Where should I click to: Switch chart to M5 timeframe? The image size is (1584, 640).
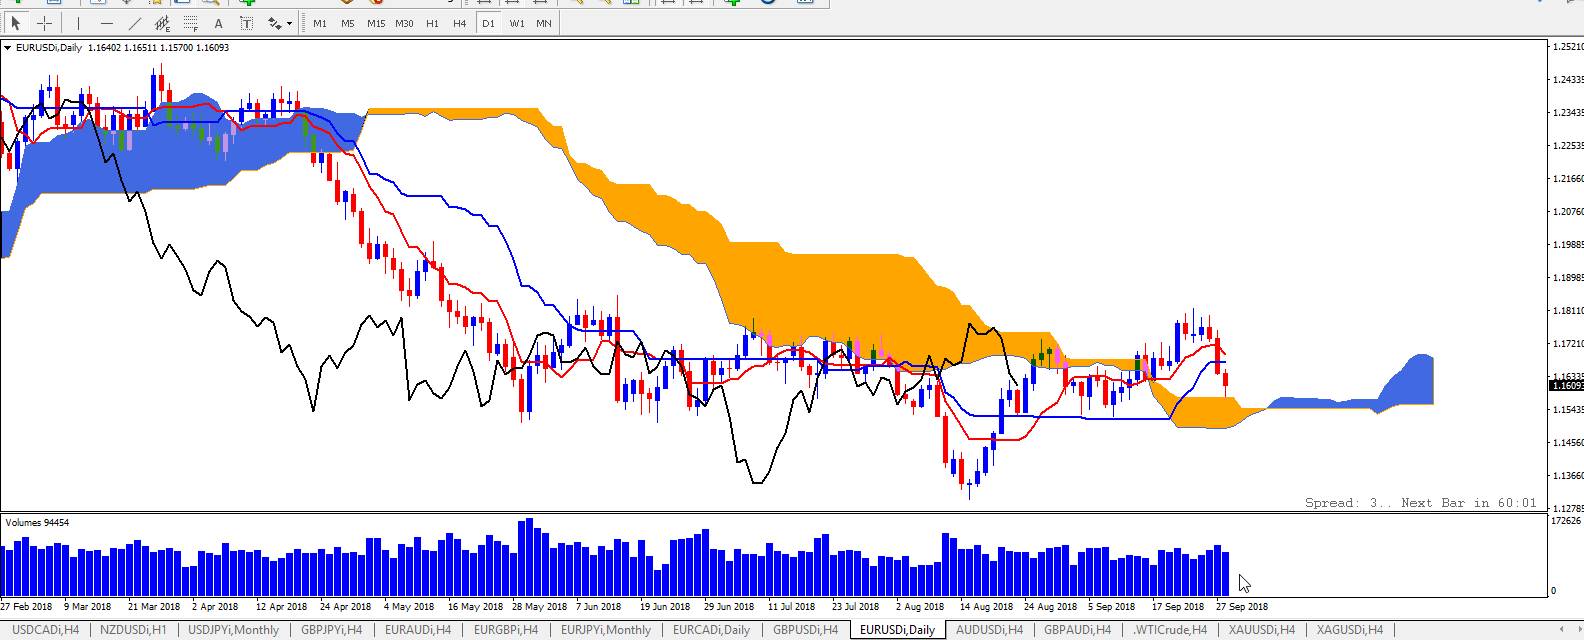tap(348, 23)
